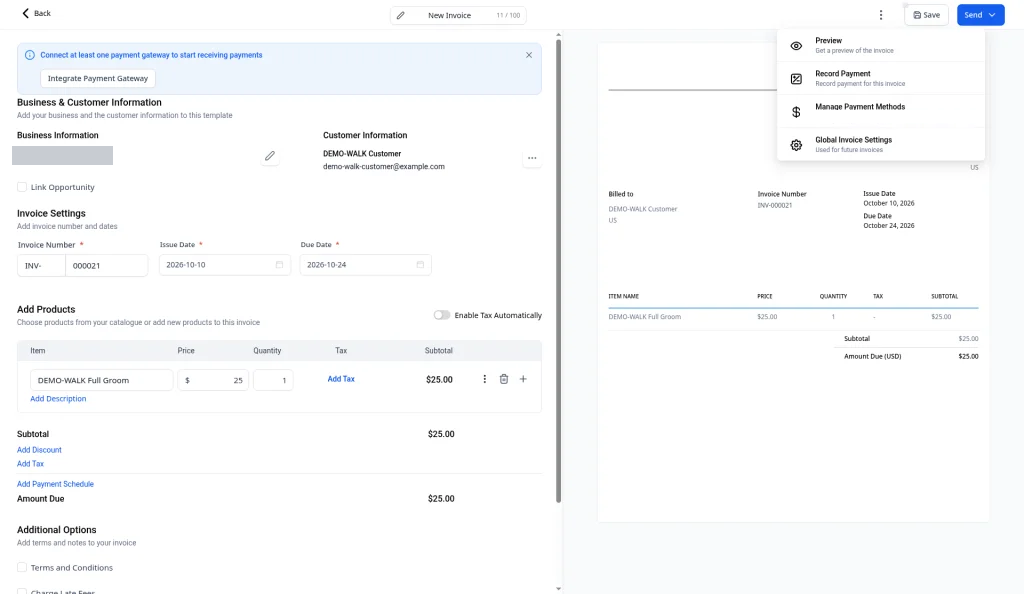Click Integrate Payment Gateway button
Screen dimensions: 1024x594
coord(98,78)
